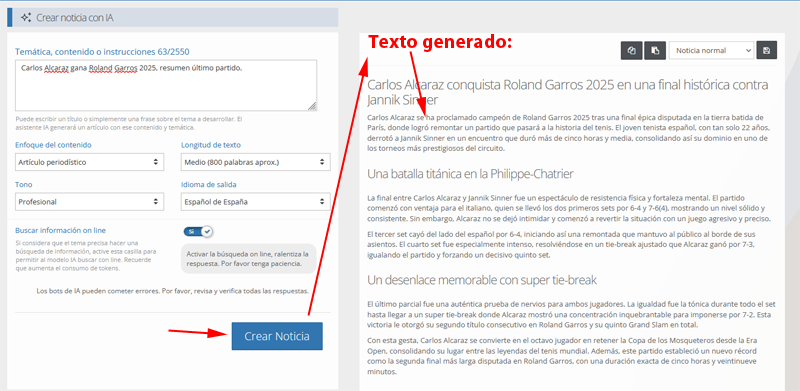Click the paragraph starting El último parcial fue
This screenshot has width=800, height=391.
[571, 314]
